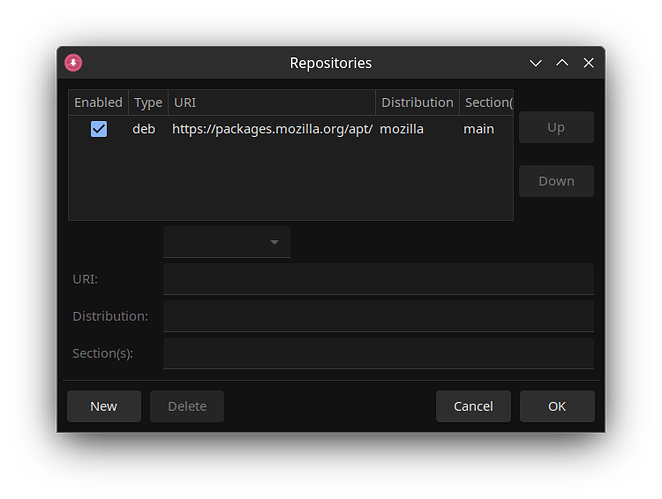Click the Section(s) column header
The width and height of the screenshot is (662, 499).
click(487, 102)
